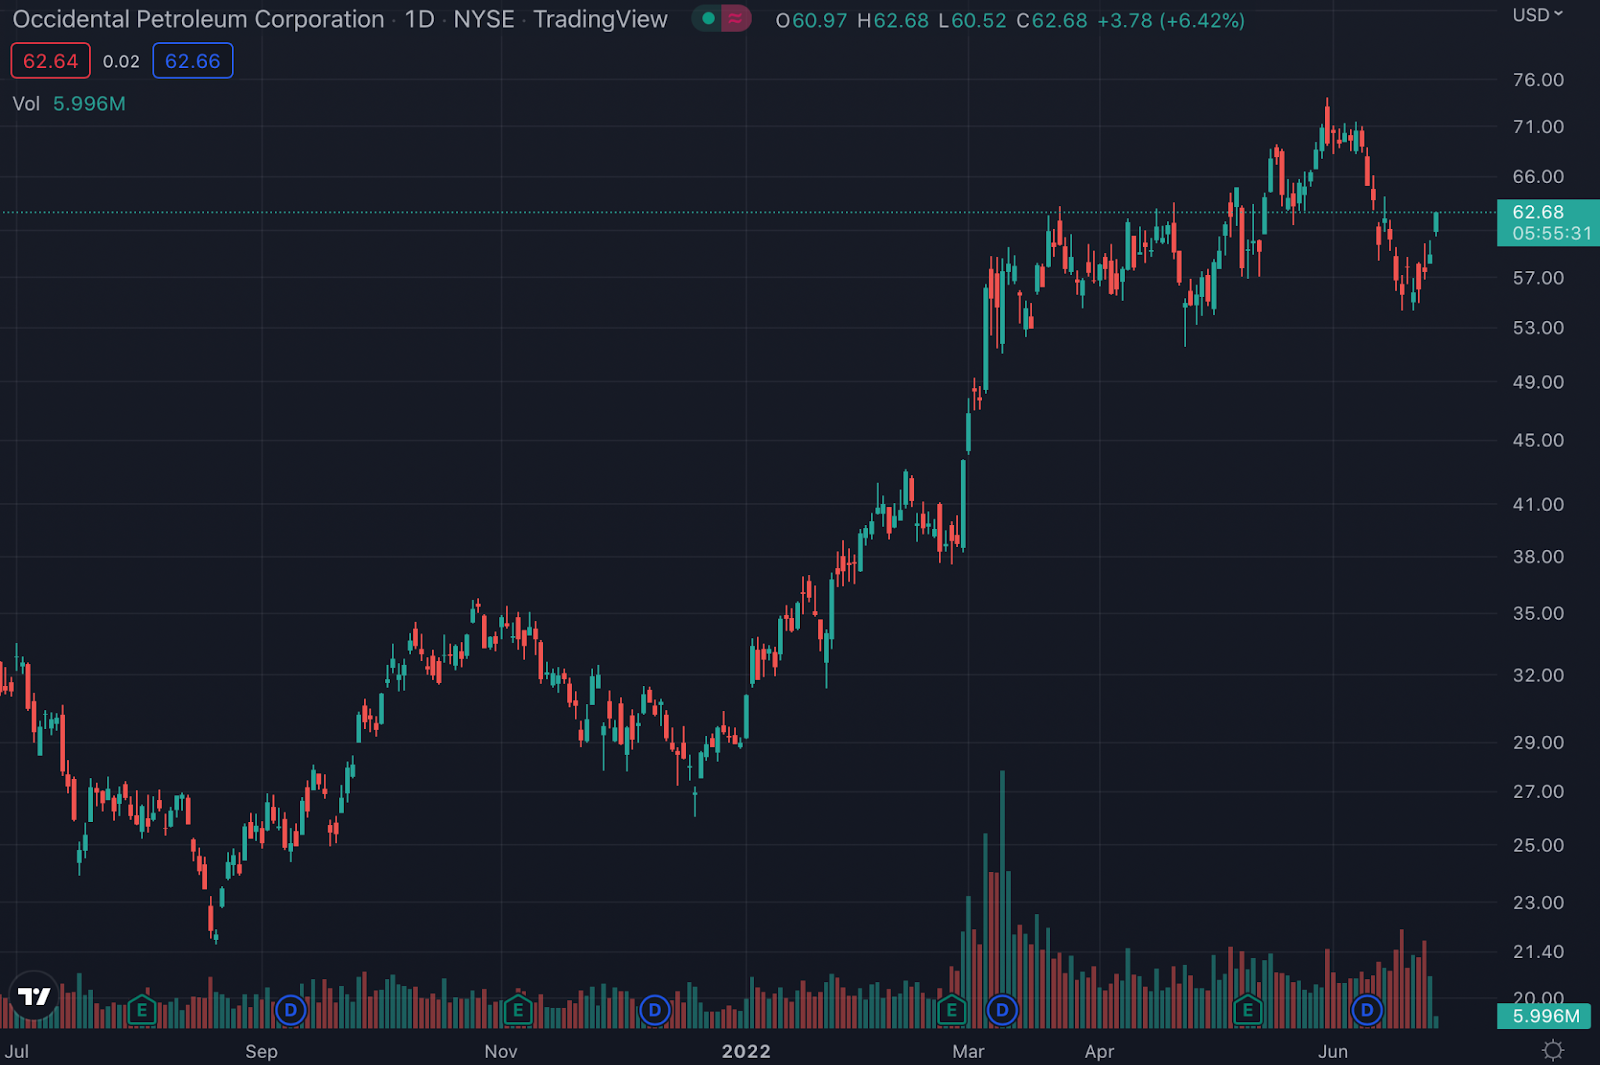Click the 57.00 price axis label
Viewport: 1600px width, 1065px height.
(1538, 278)
